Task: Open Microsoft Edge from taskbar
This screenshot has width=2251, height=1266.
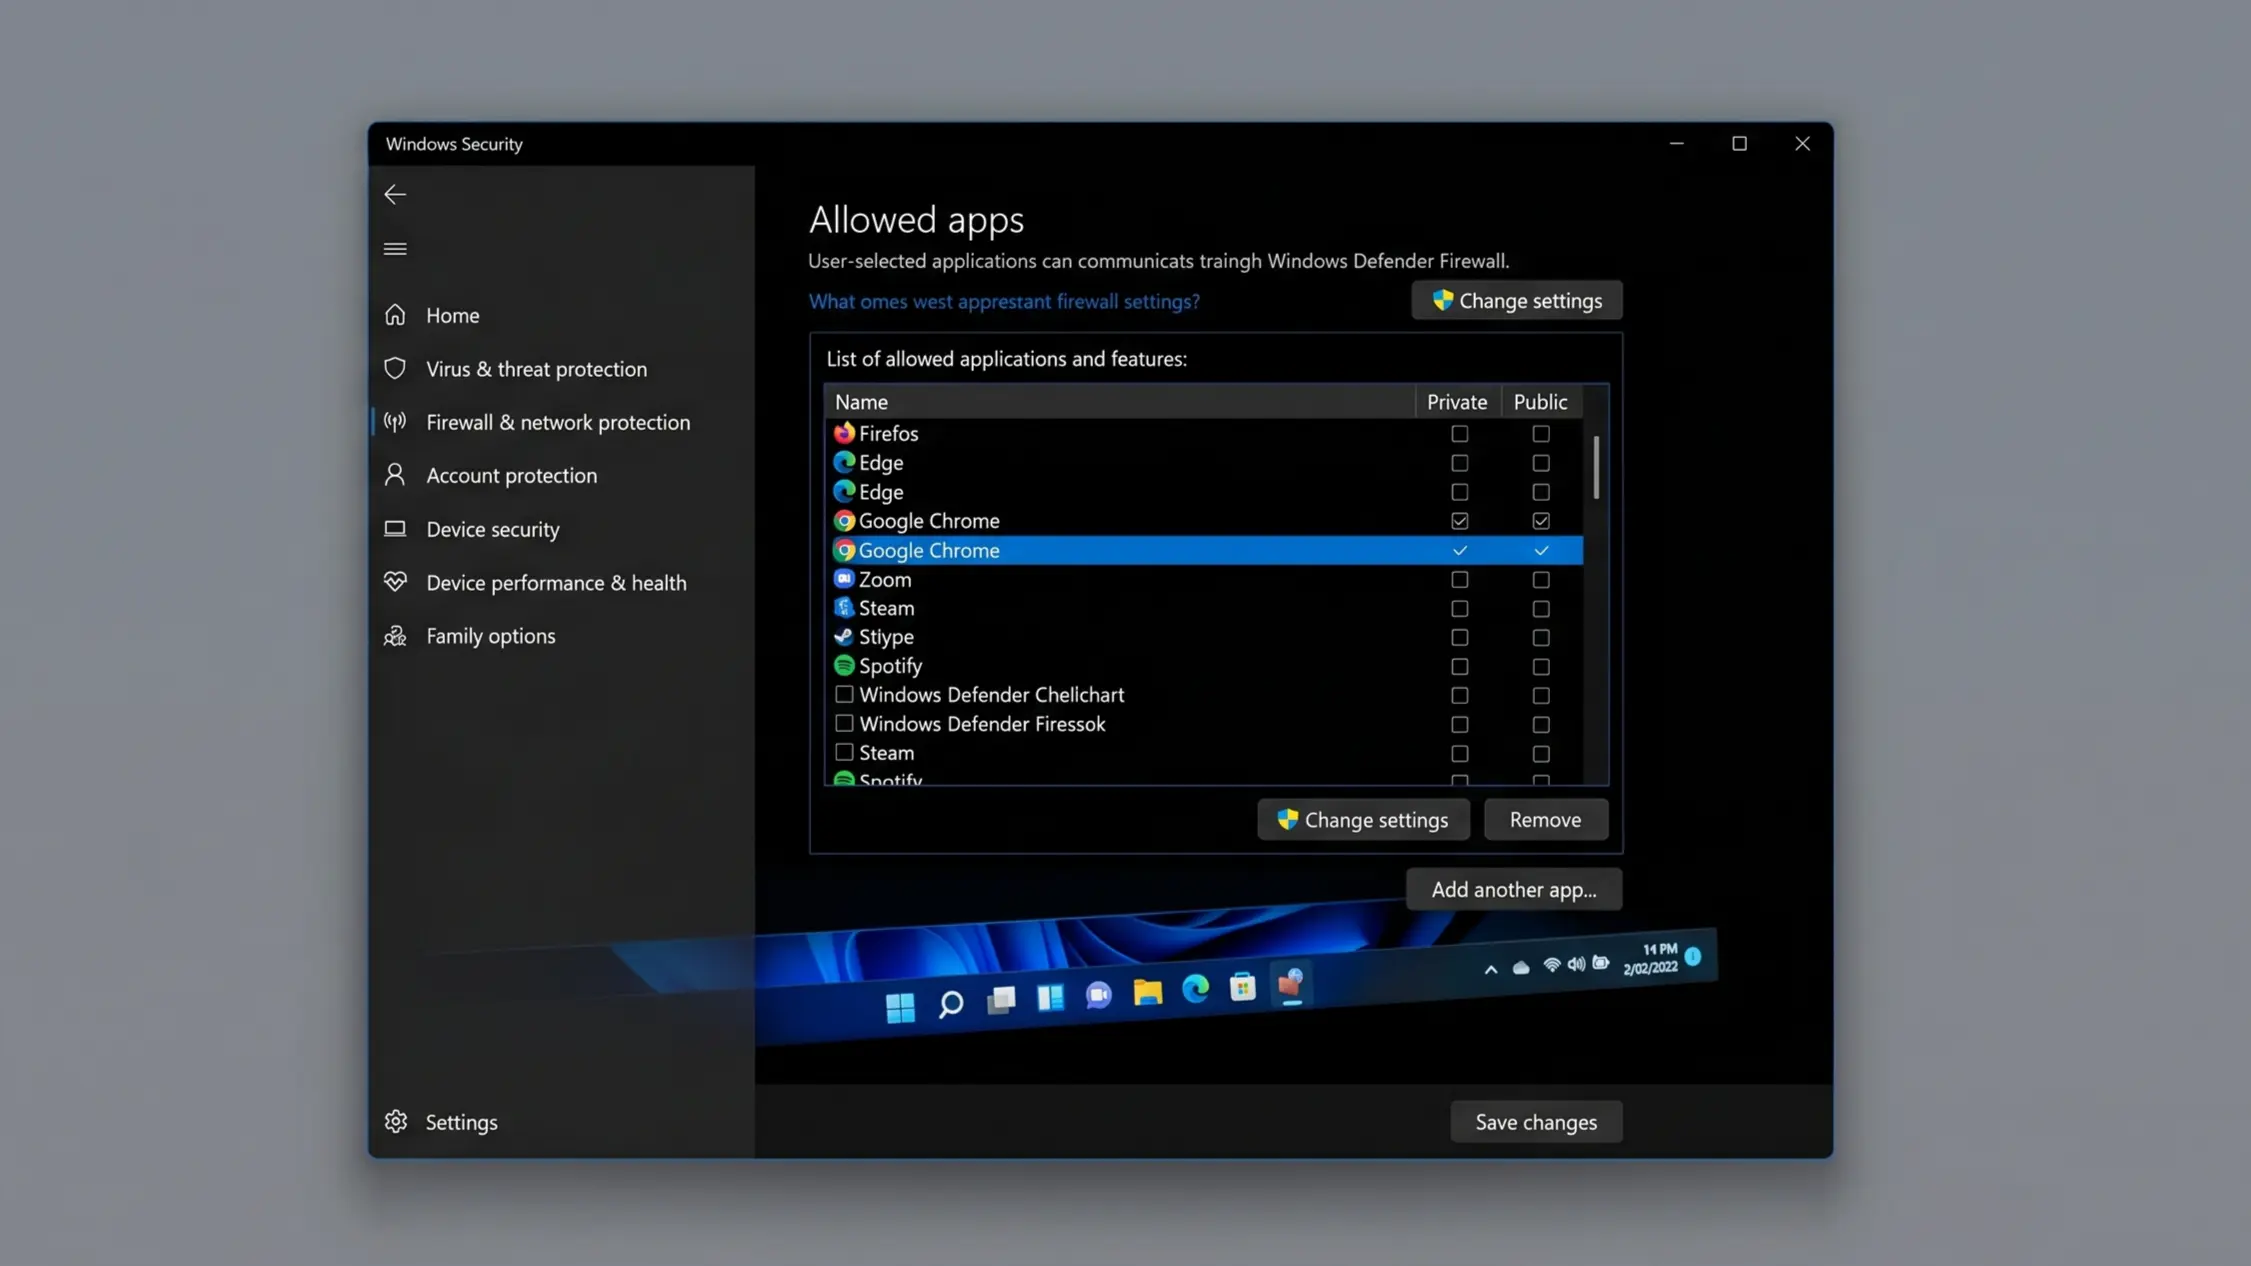Action: (1195, 988)
